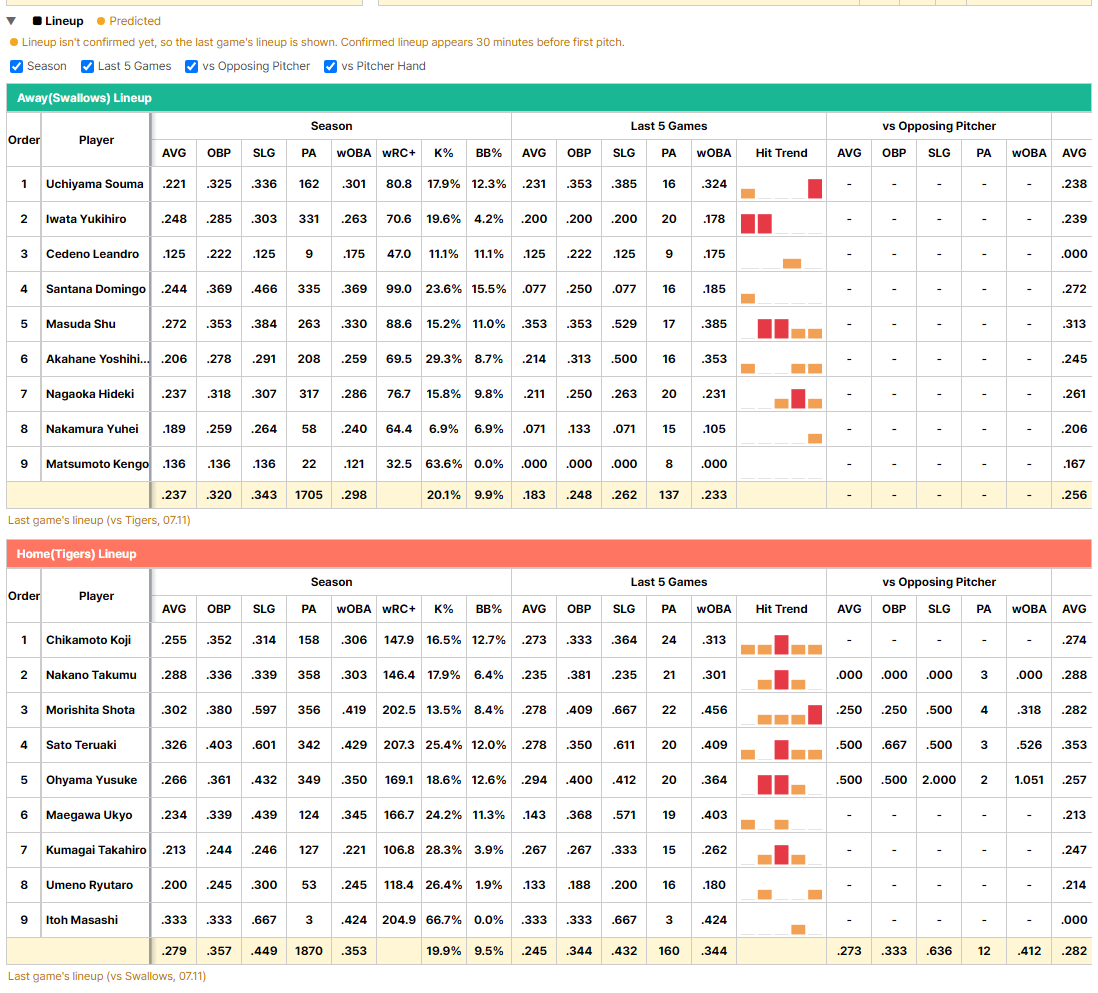
Task: Click the black Lineup legend square
Action: coord(37,21)
